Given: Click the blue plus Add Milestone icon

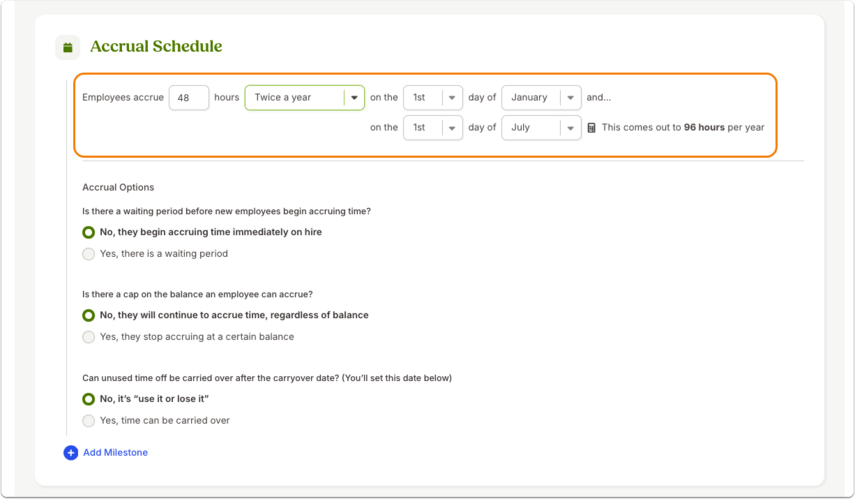Looking at the screenshot, I should pyautogui.click(x=71, y=453).
